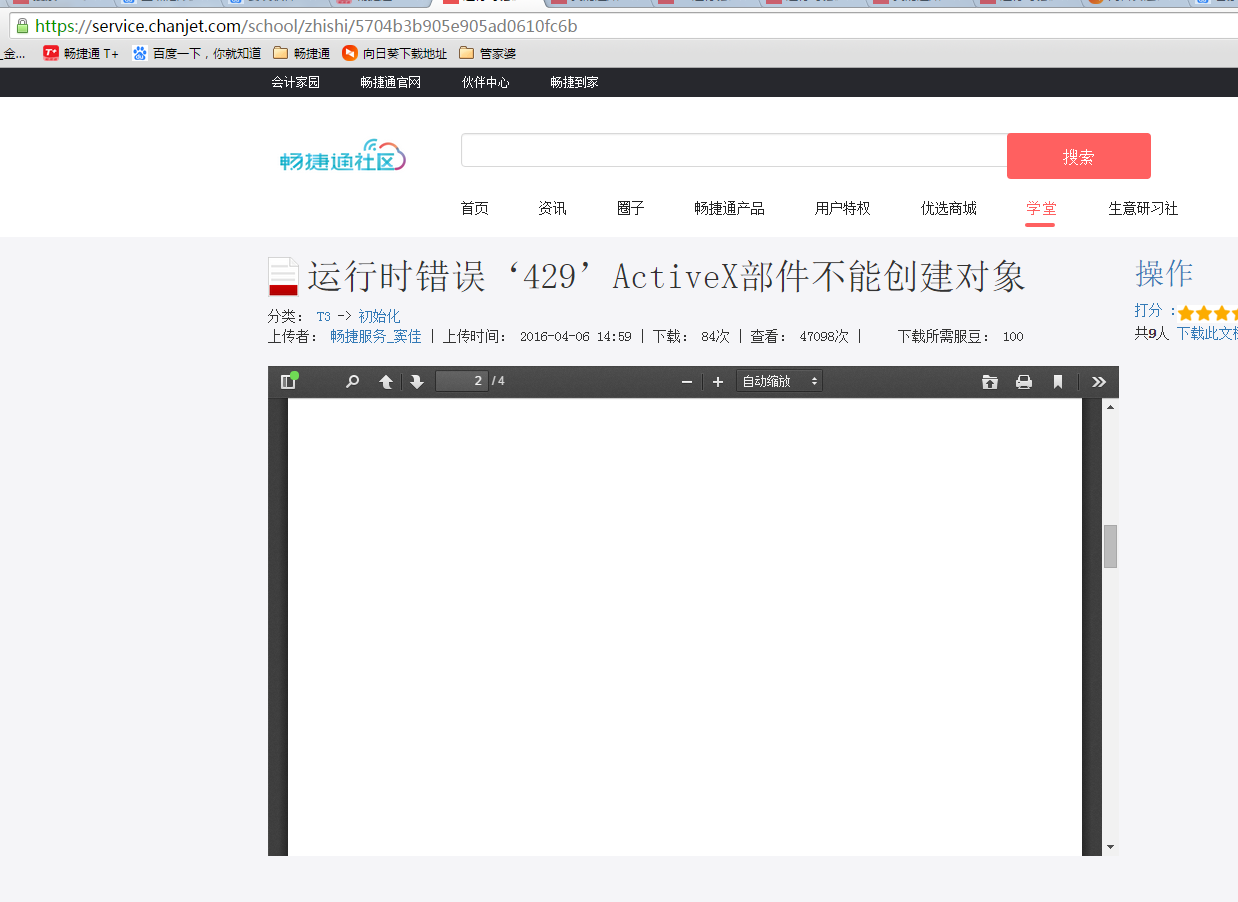Click the second rating star
This screenshot has width=1238, height=902.
[1204, 312]
